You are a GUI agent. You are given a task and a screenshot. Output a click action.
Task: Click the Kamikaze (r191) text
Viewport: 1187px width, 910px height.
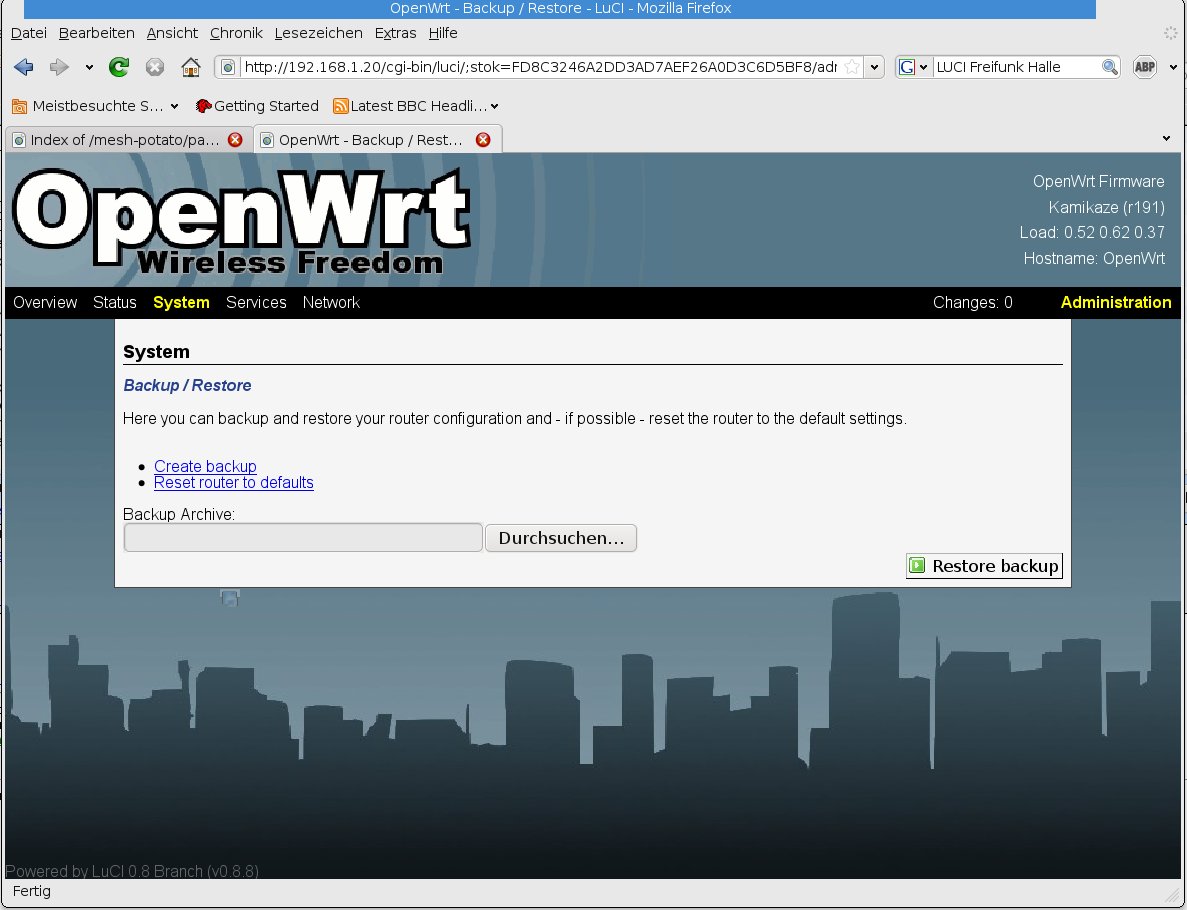point(1106,207)
